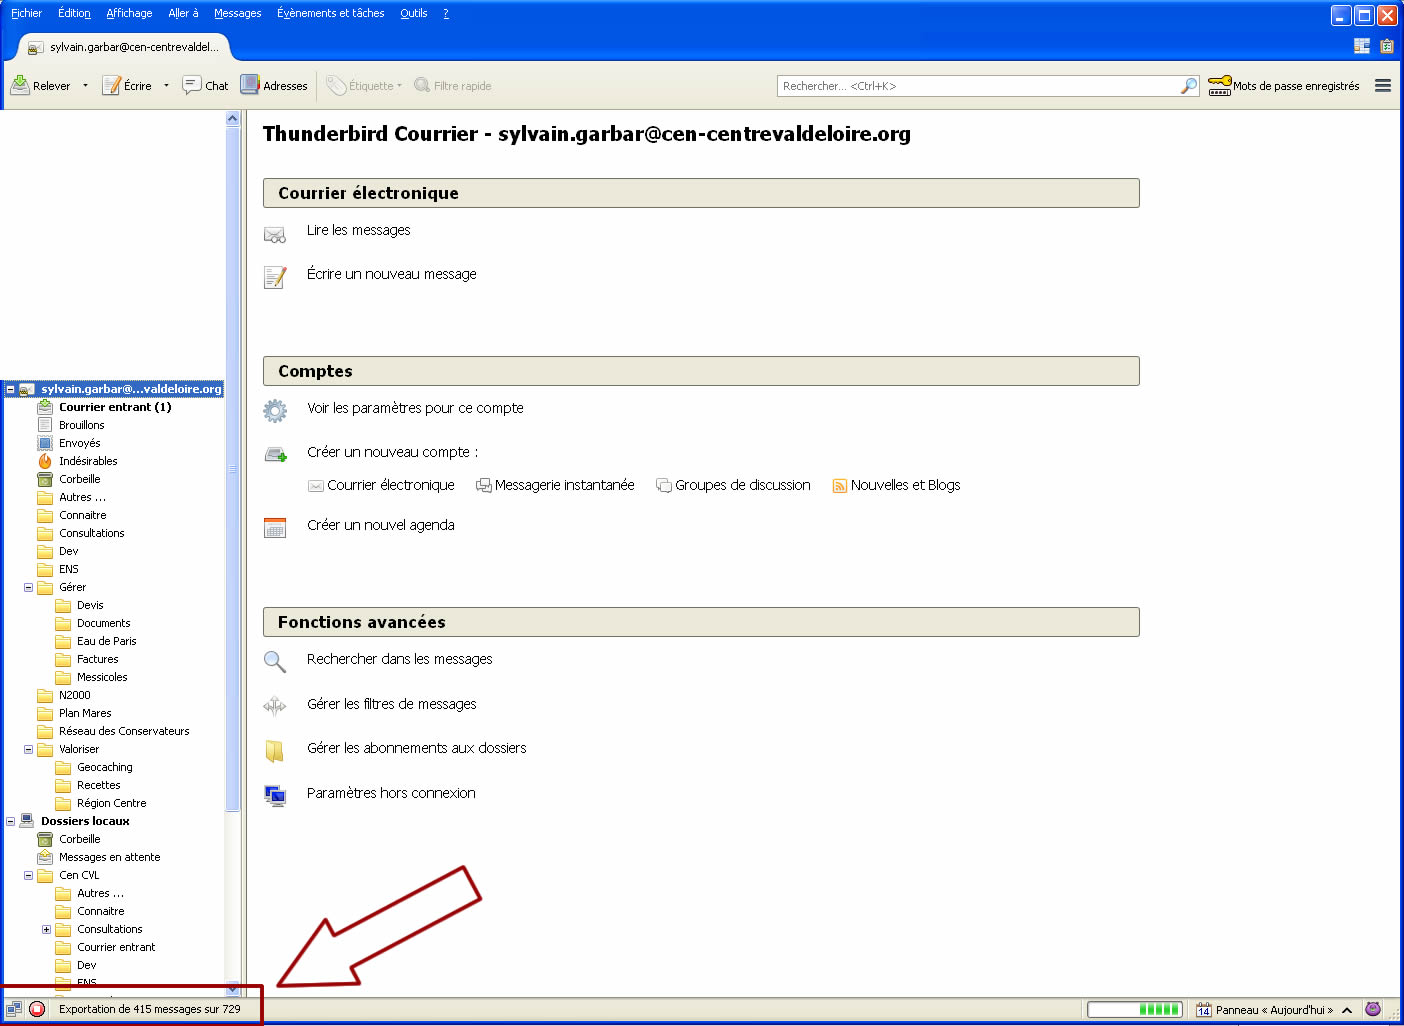
Task: Collapse the Gérer folder tree
Action: pos(29,588)
